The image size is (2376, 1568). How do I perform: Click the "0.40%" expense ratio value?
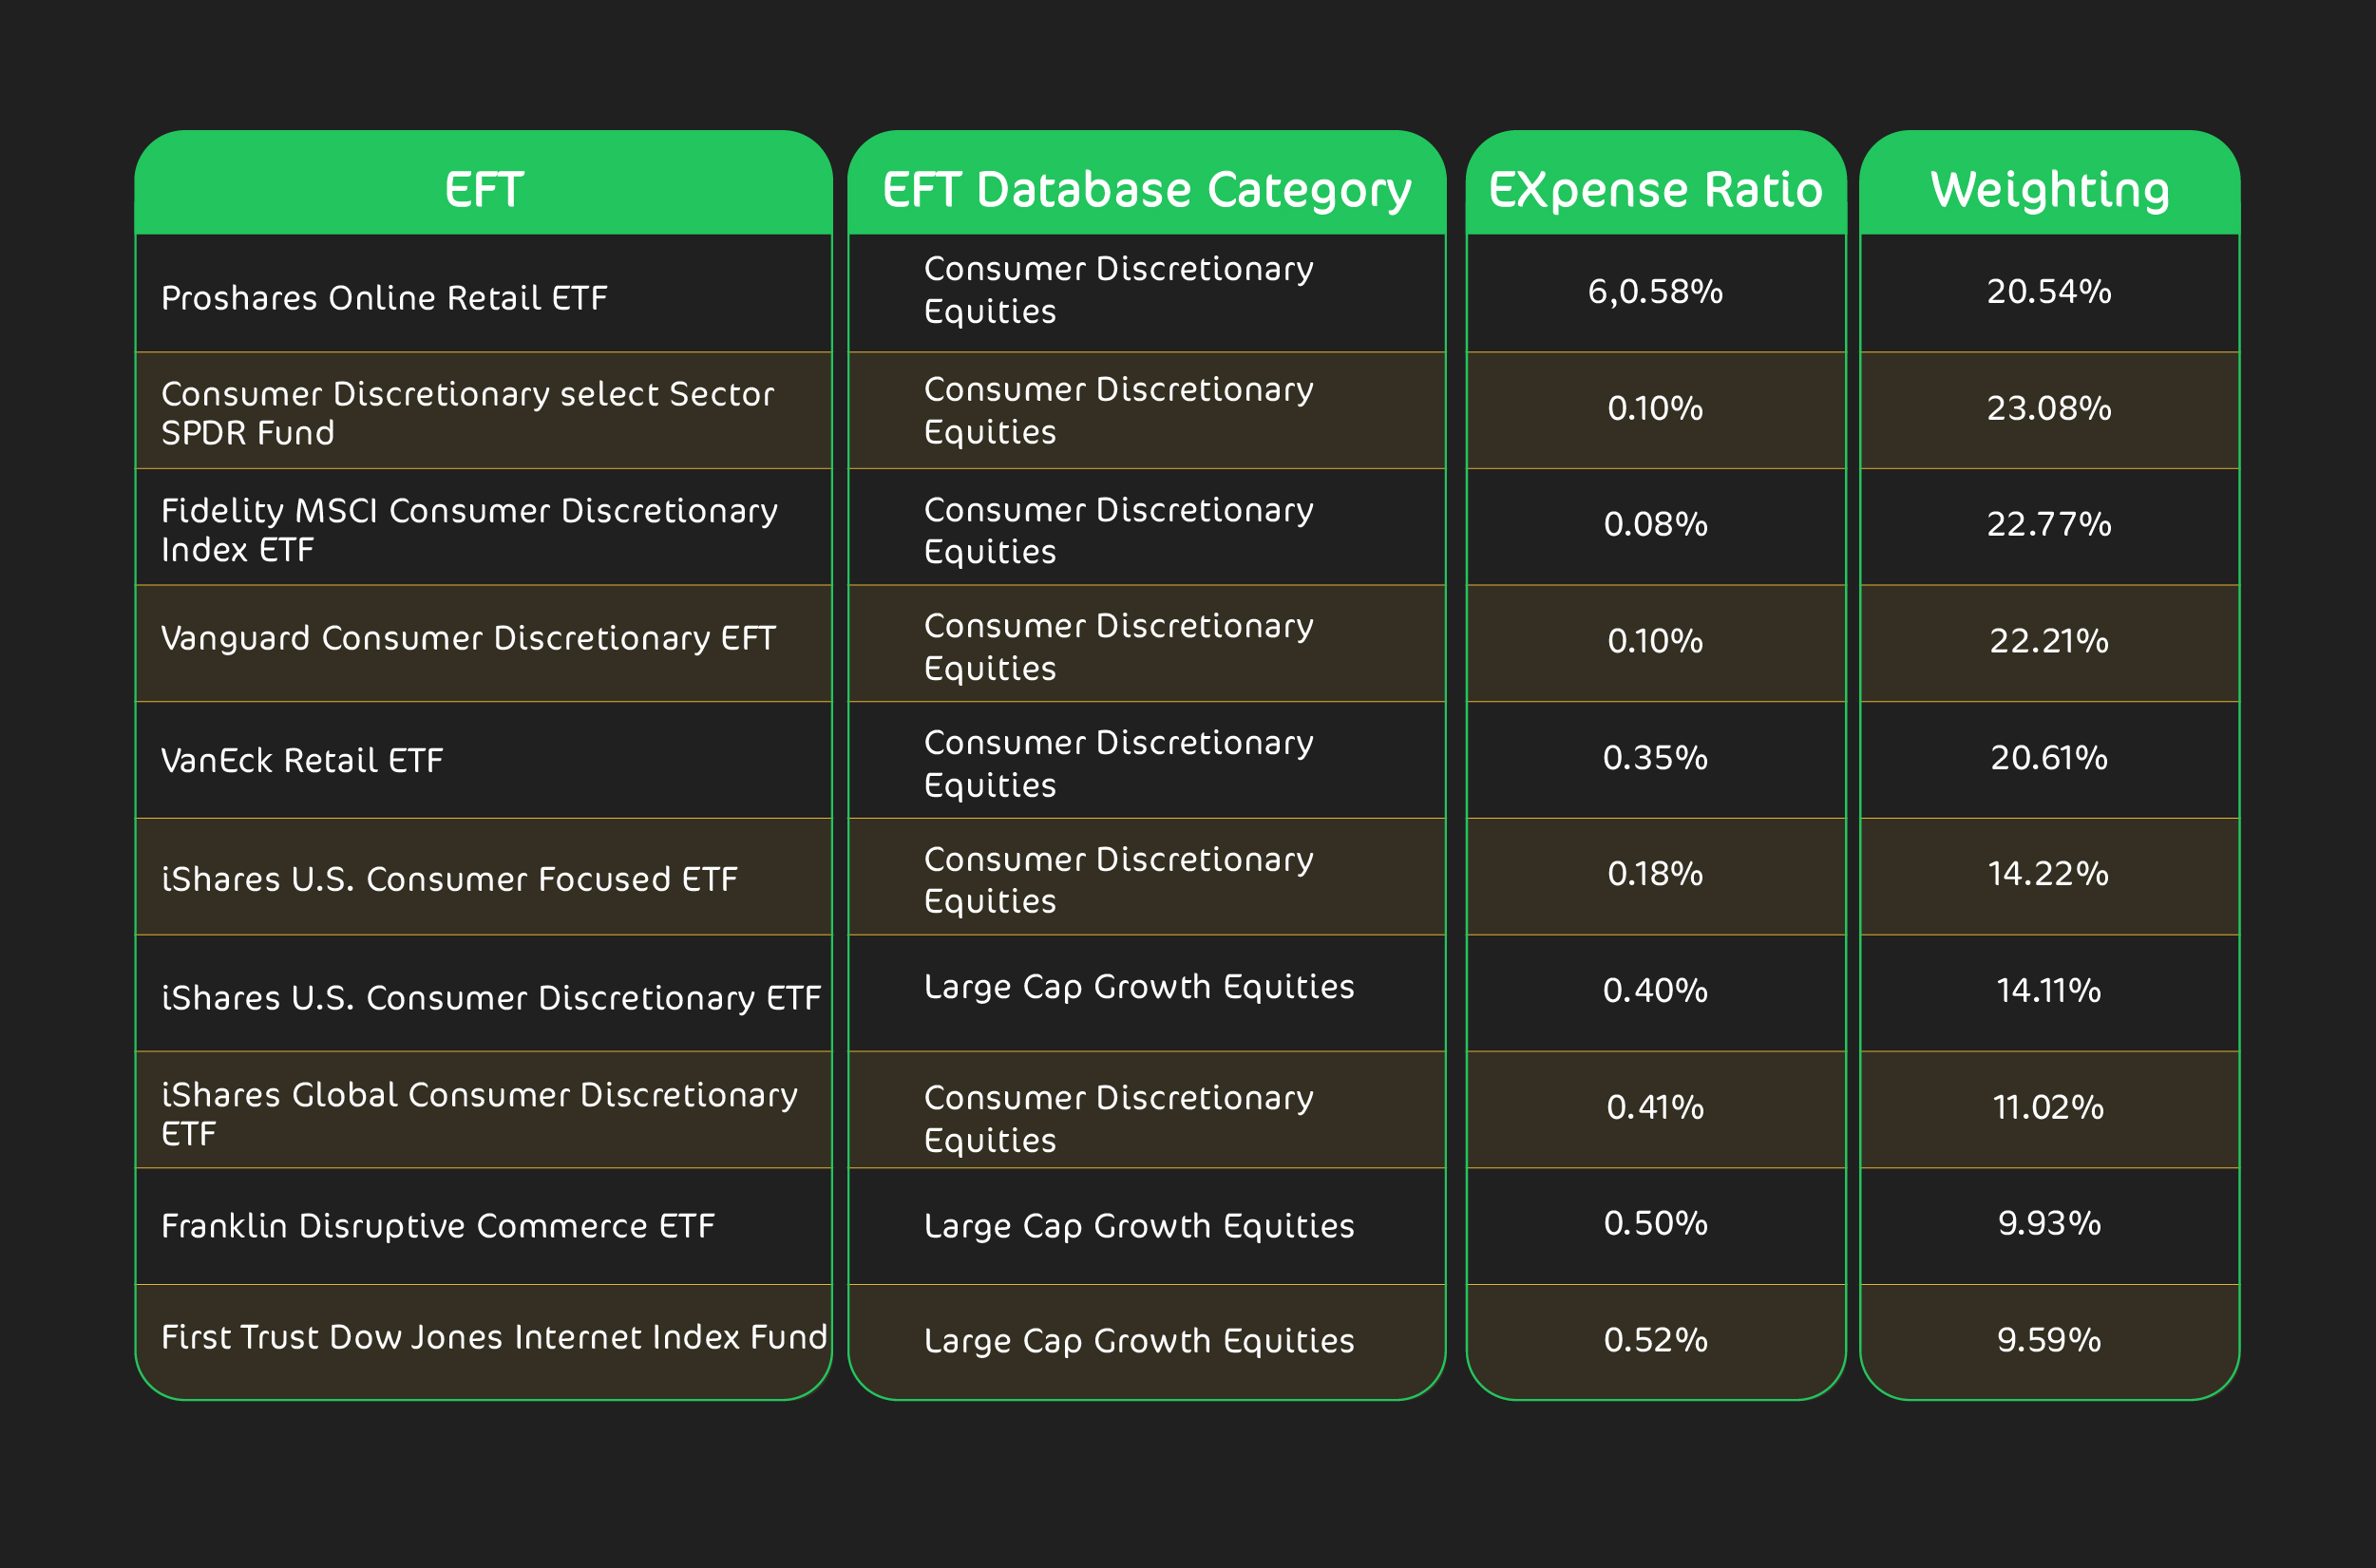1655,991
